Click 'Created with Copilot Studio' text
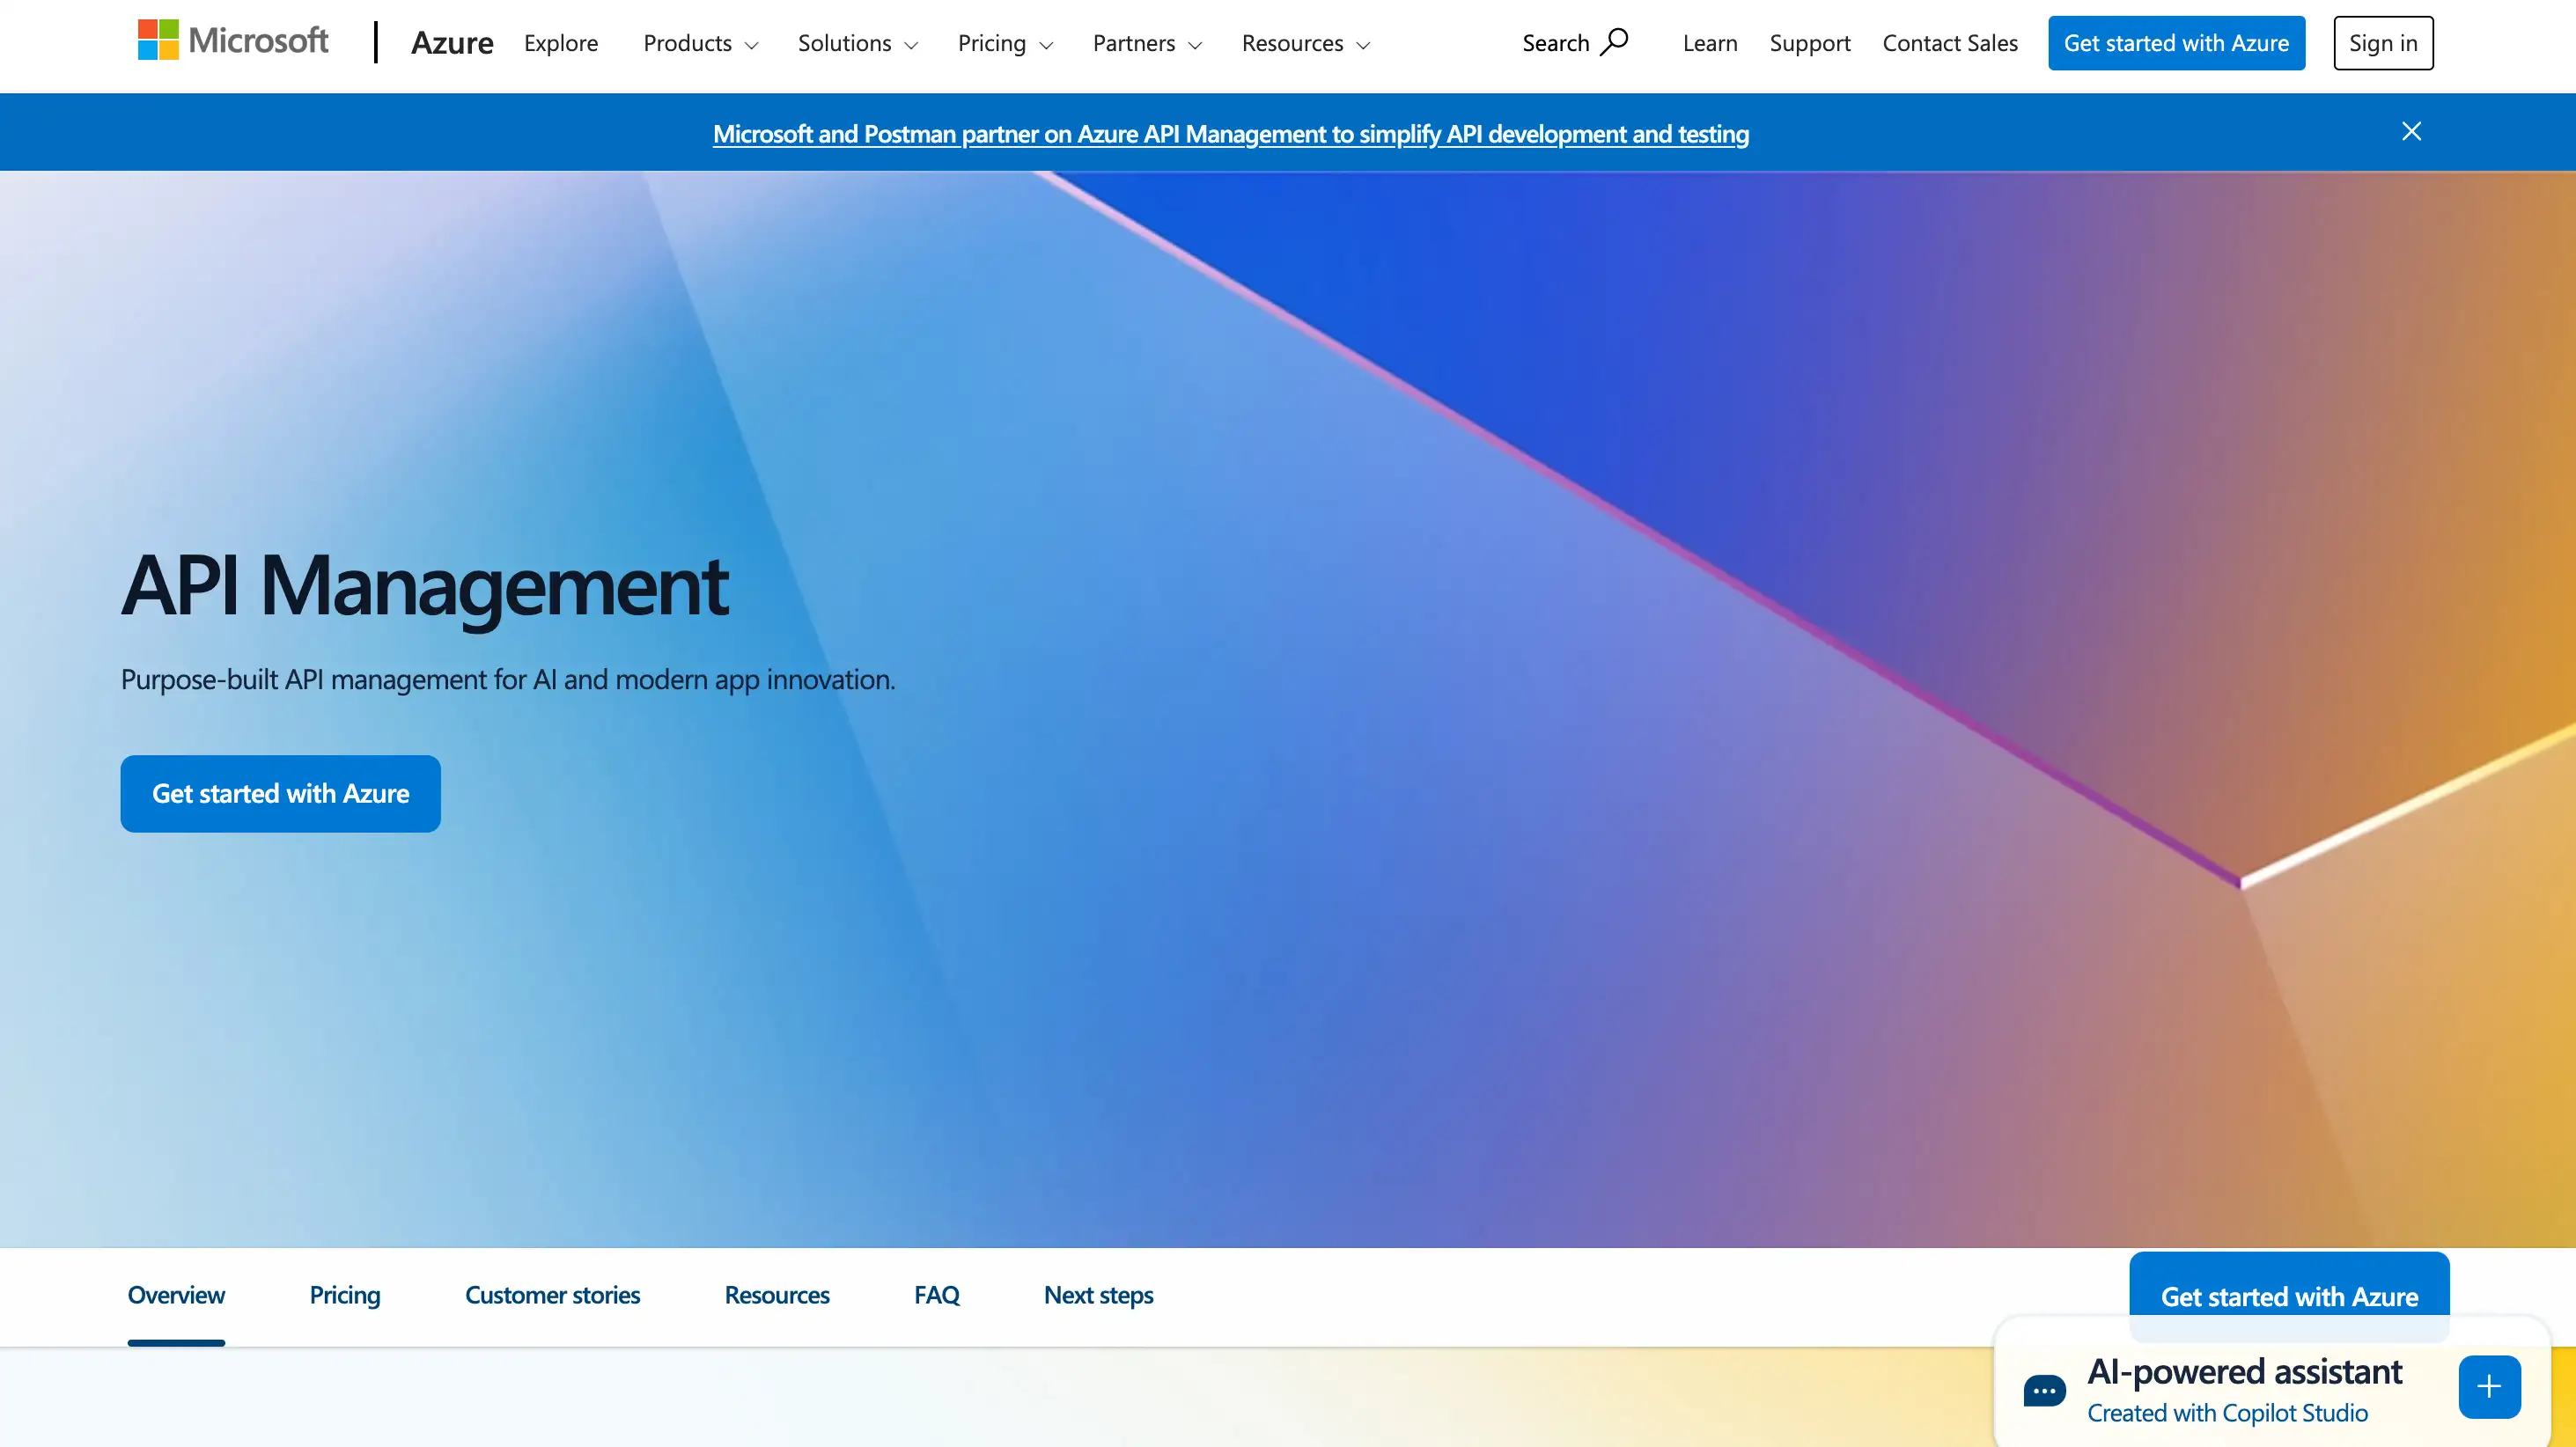The height and width of the screenshot is (1447, 2576). (x=2227, y=1412)
